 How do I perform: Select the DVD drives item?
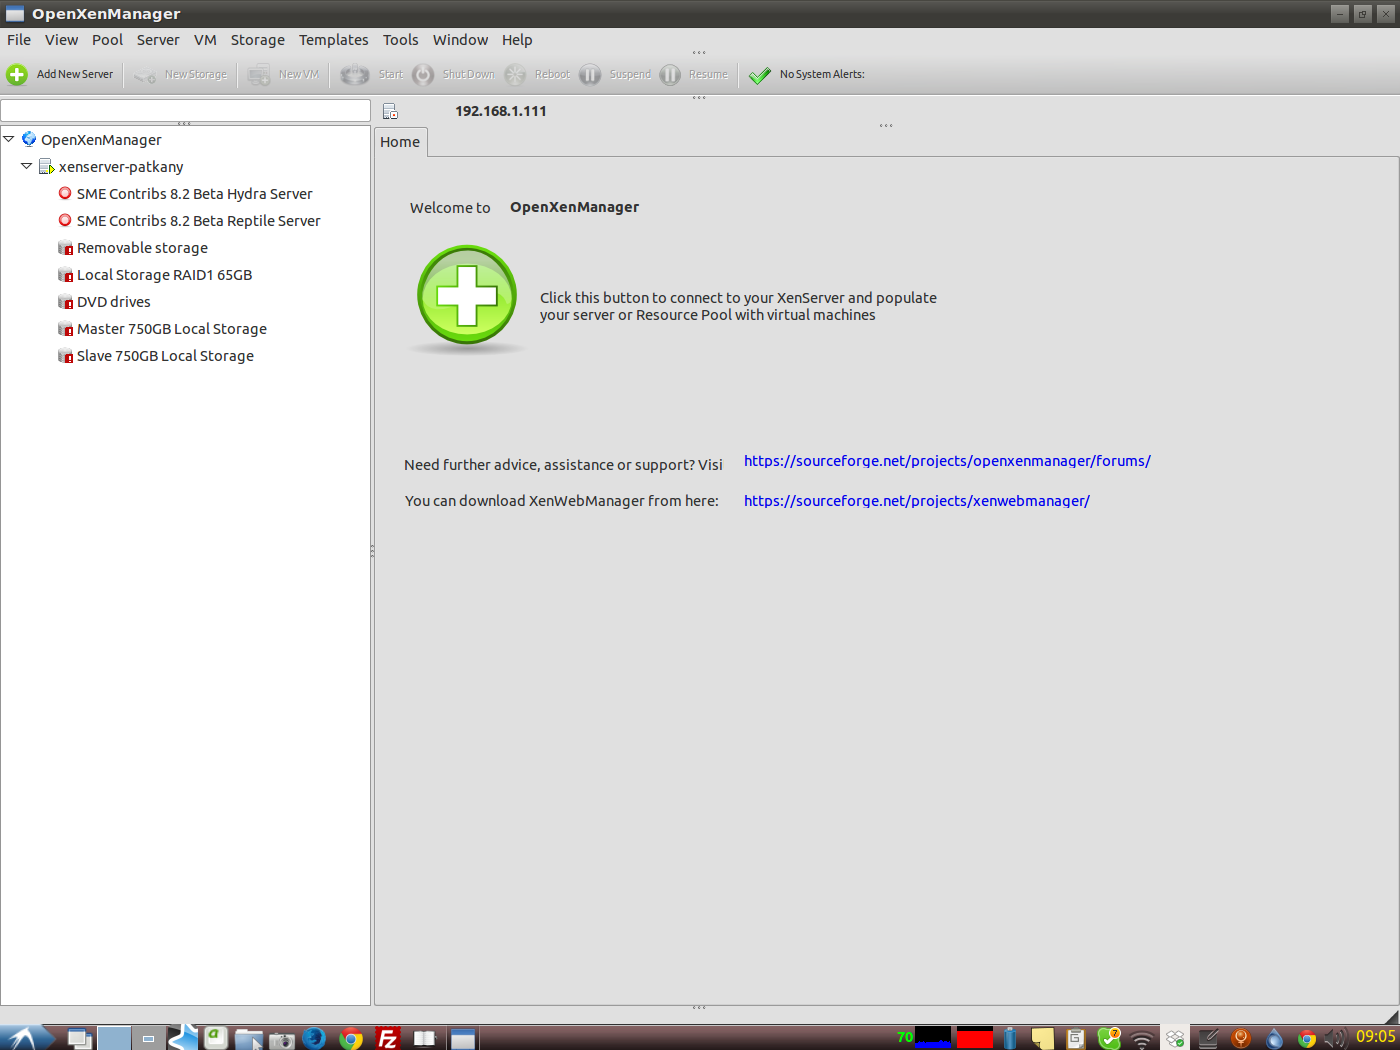pyautogui.click(x=113, y=302)
